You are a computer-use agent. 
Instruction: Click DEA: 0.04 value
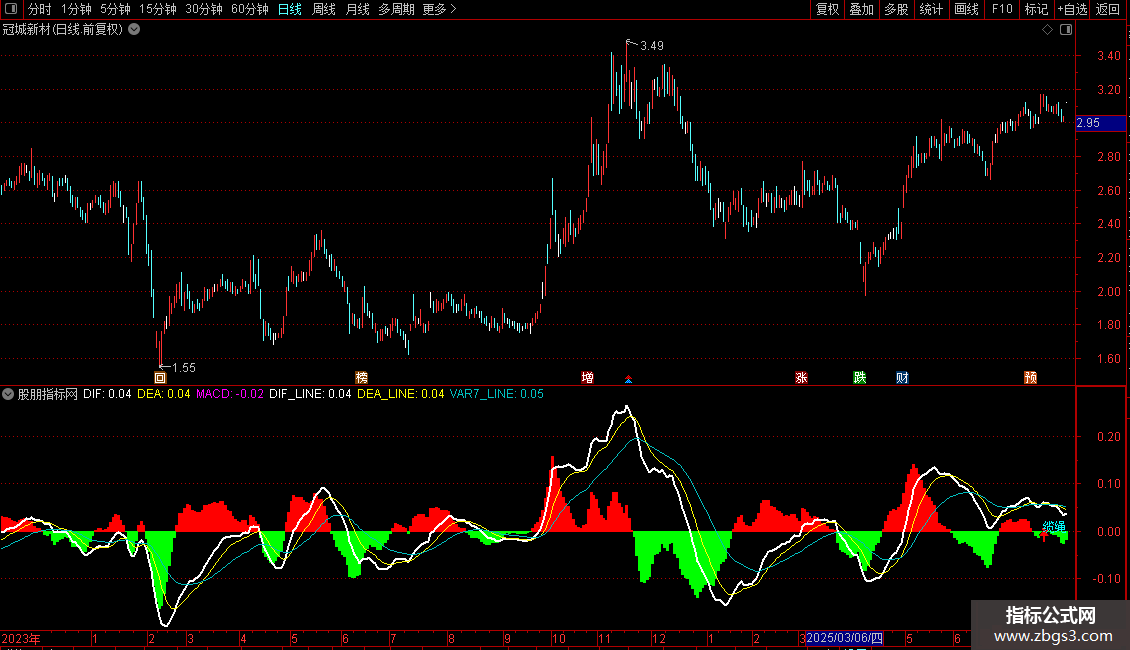(164, 394)
